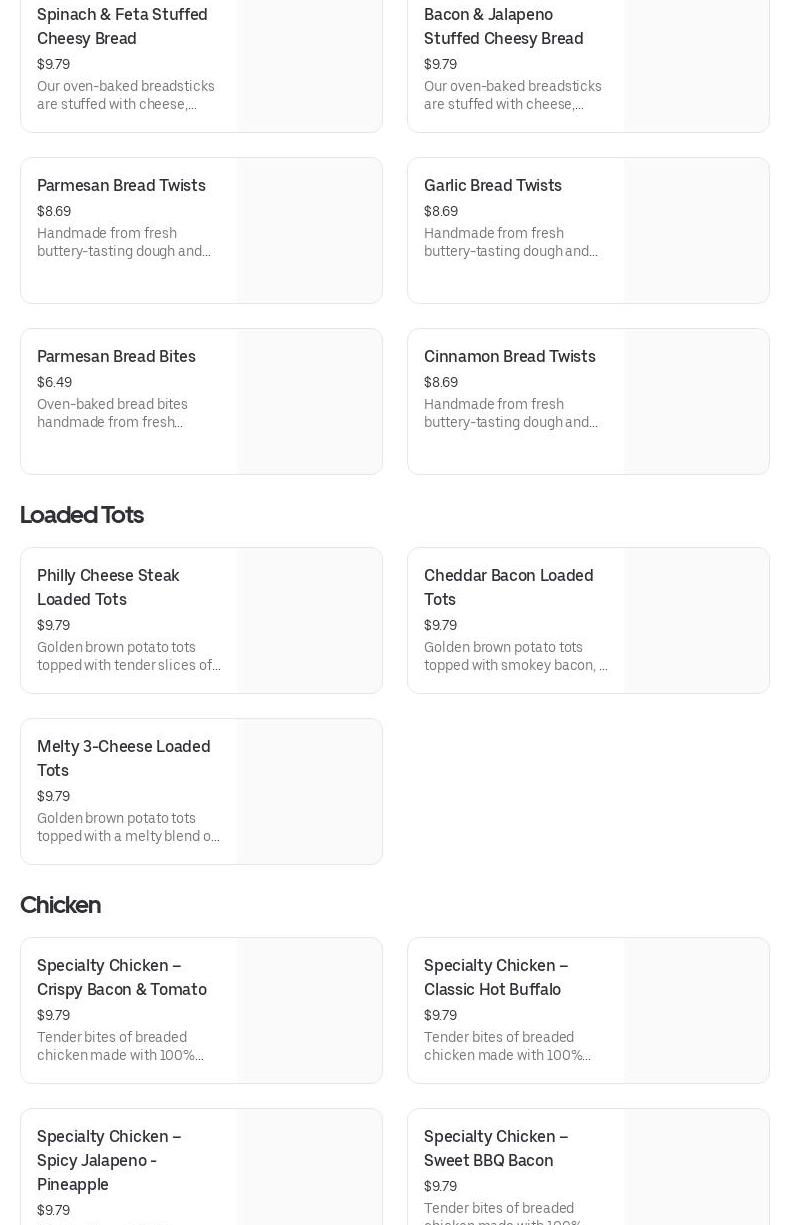Open the Parmesan Bread Twists item
The image size is (804, 1225).
(x=121, y=186)
